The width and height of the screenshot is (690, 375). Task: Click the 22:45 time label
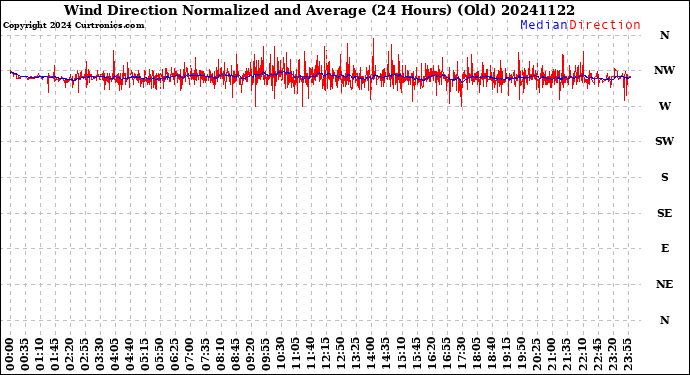(597, 355)
